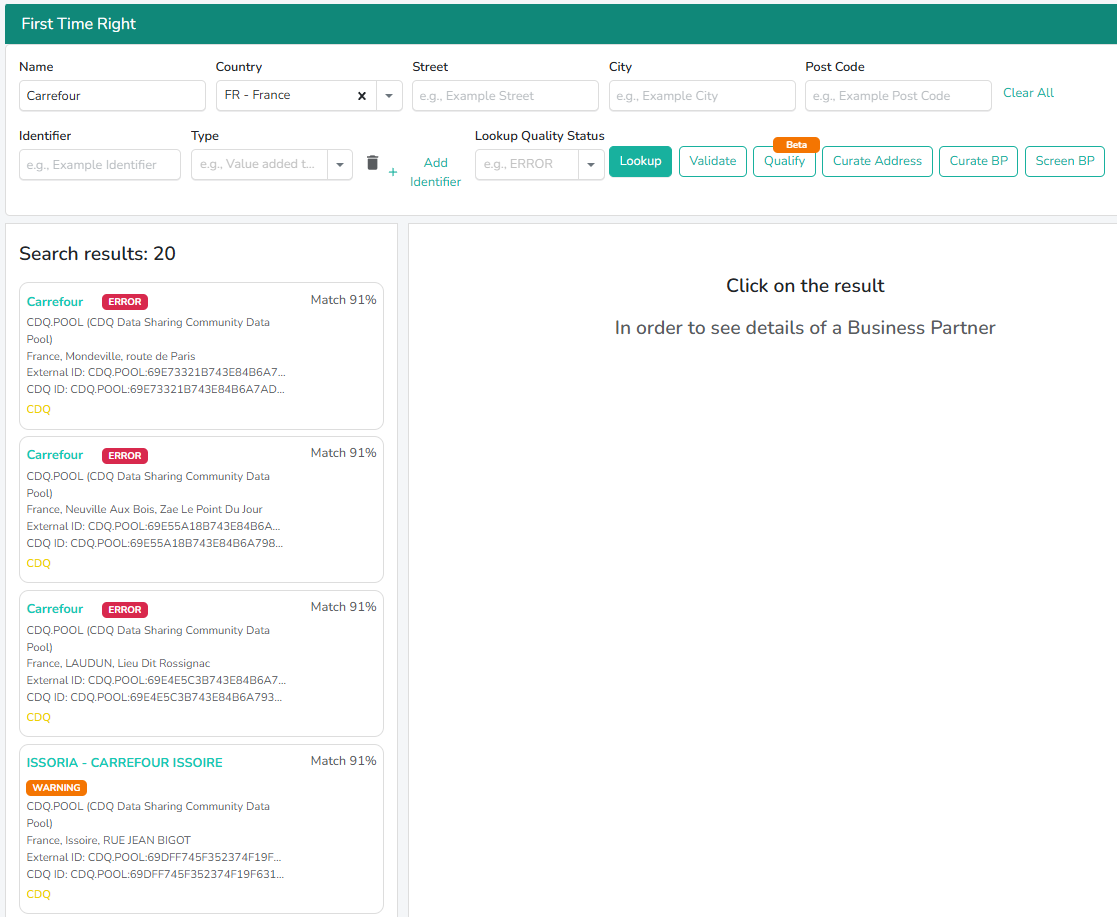Viewport: 1117px width, 917px height.
Task: Click into the Street input field
Action: pyautogui.click(x=505, y=95)
